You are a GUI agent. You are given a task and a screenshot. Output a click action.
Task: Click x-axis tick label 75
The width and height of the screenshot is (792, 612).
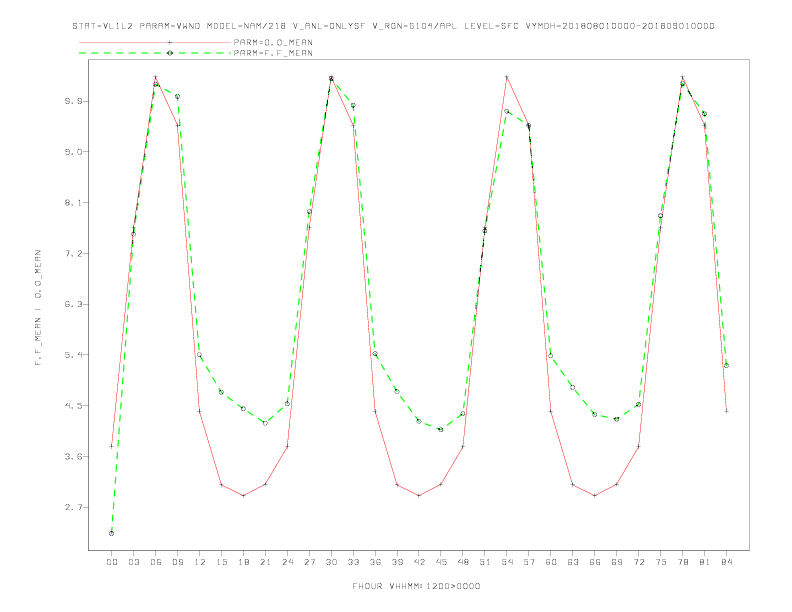point(661,562)
